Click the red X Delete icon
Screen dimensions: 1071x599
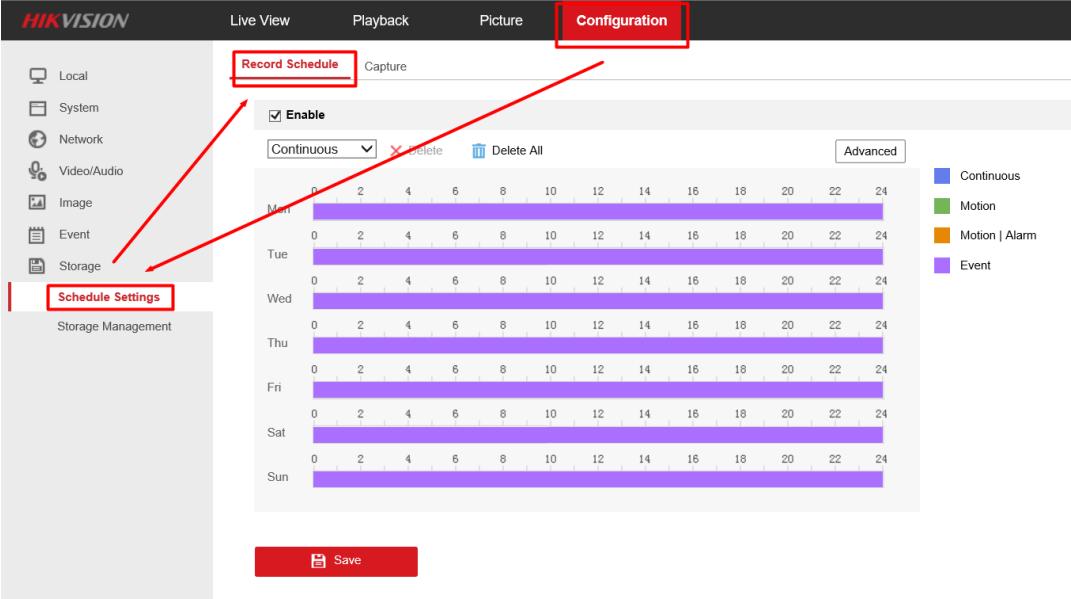(x=395, y=150)
